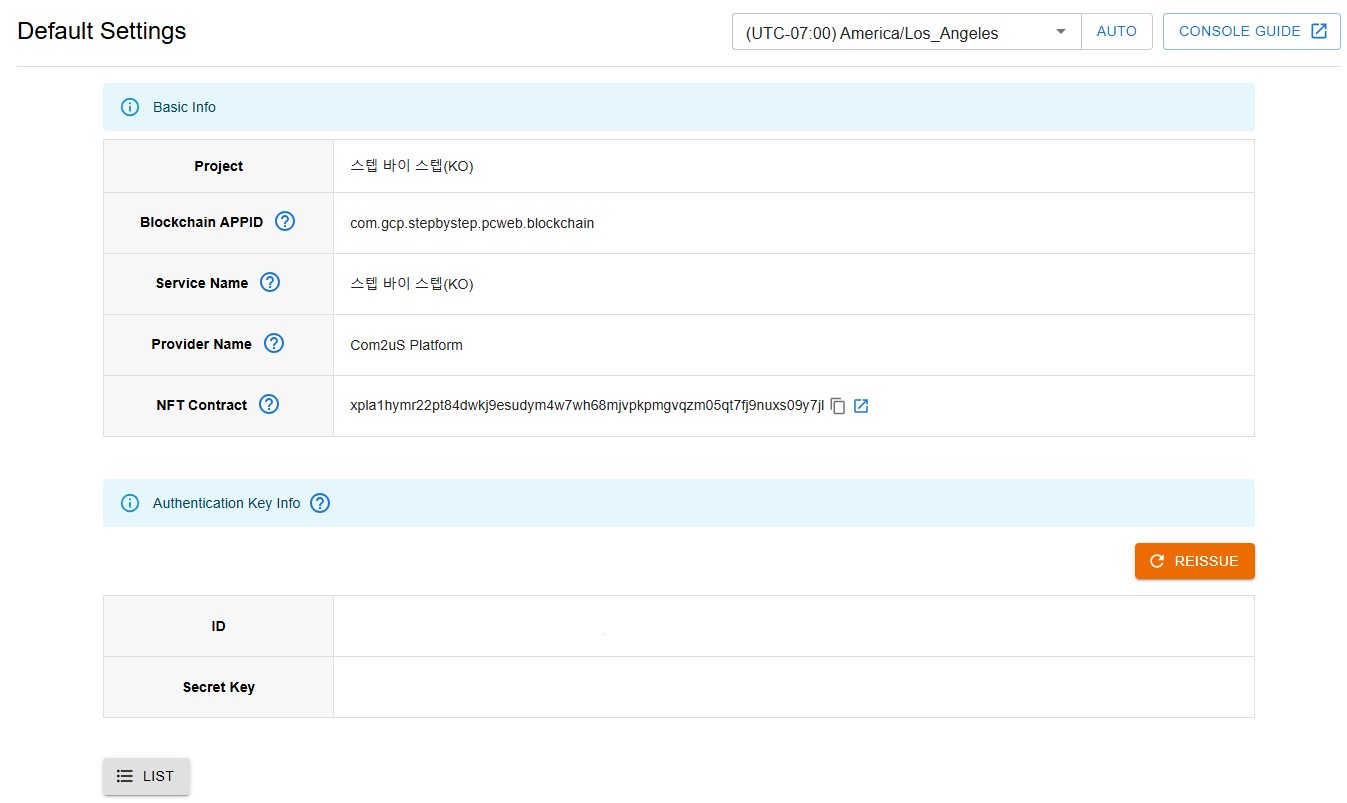Viewport: 1347px width, 803px height.
Task: Open the Console Guide
Action: pos(1251,31)
